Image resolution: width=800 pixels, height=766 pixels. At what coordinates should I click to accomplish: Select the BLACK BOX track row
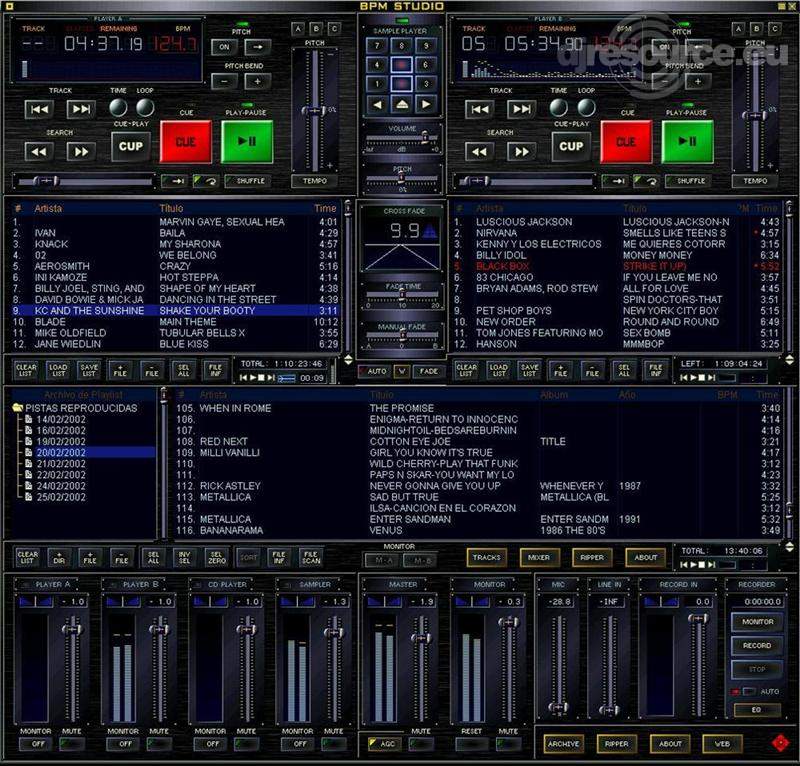pos(617,266)
